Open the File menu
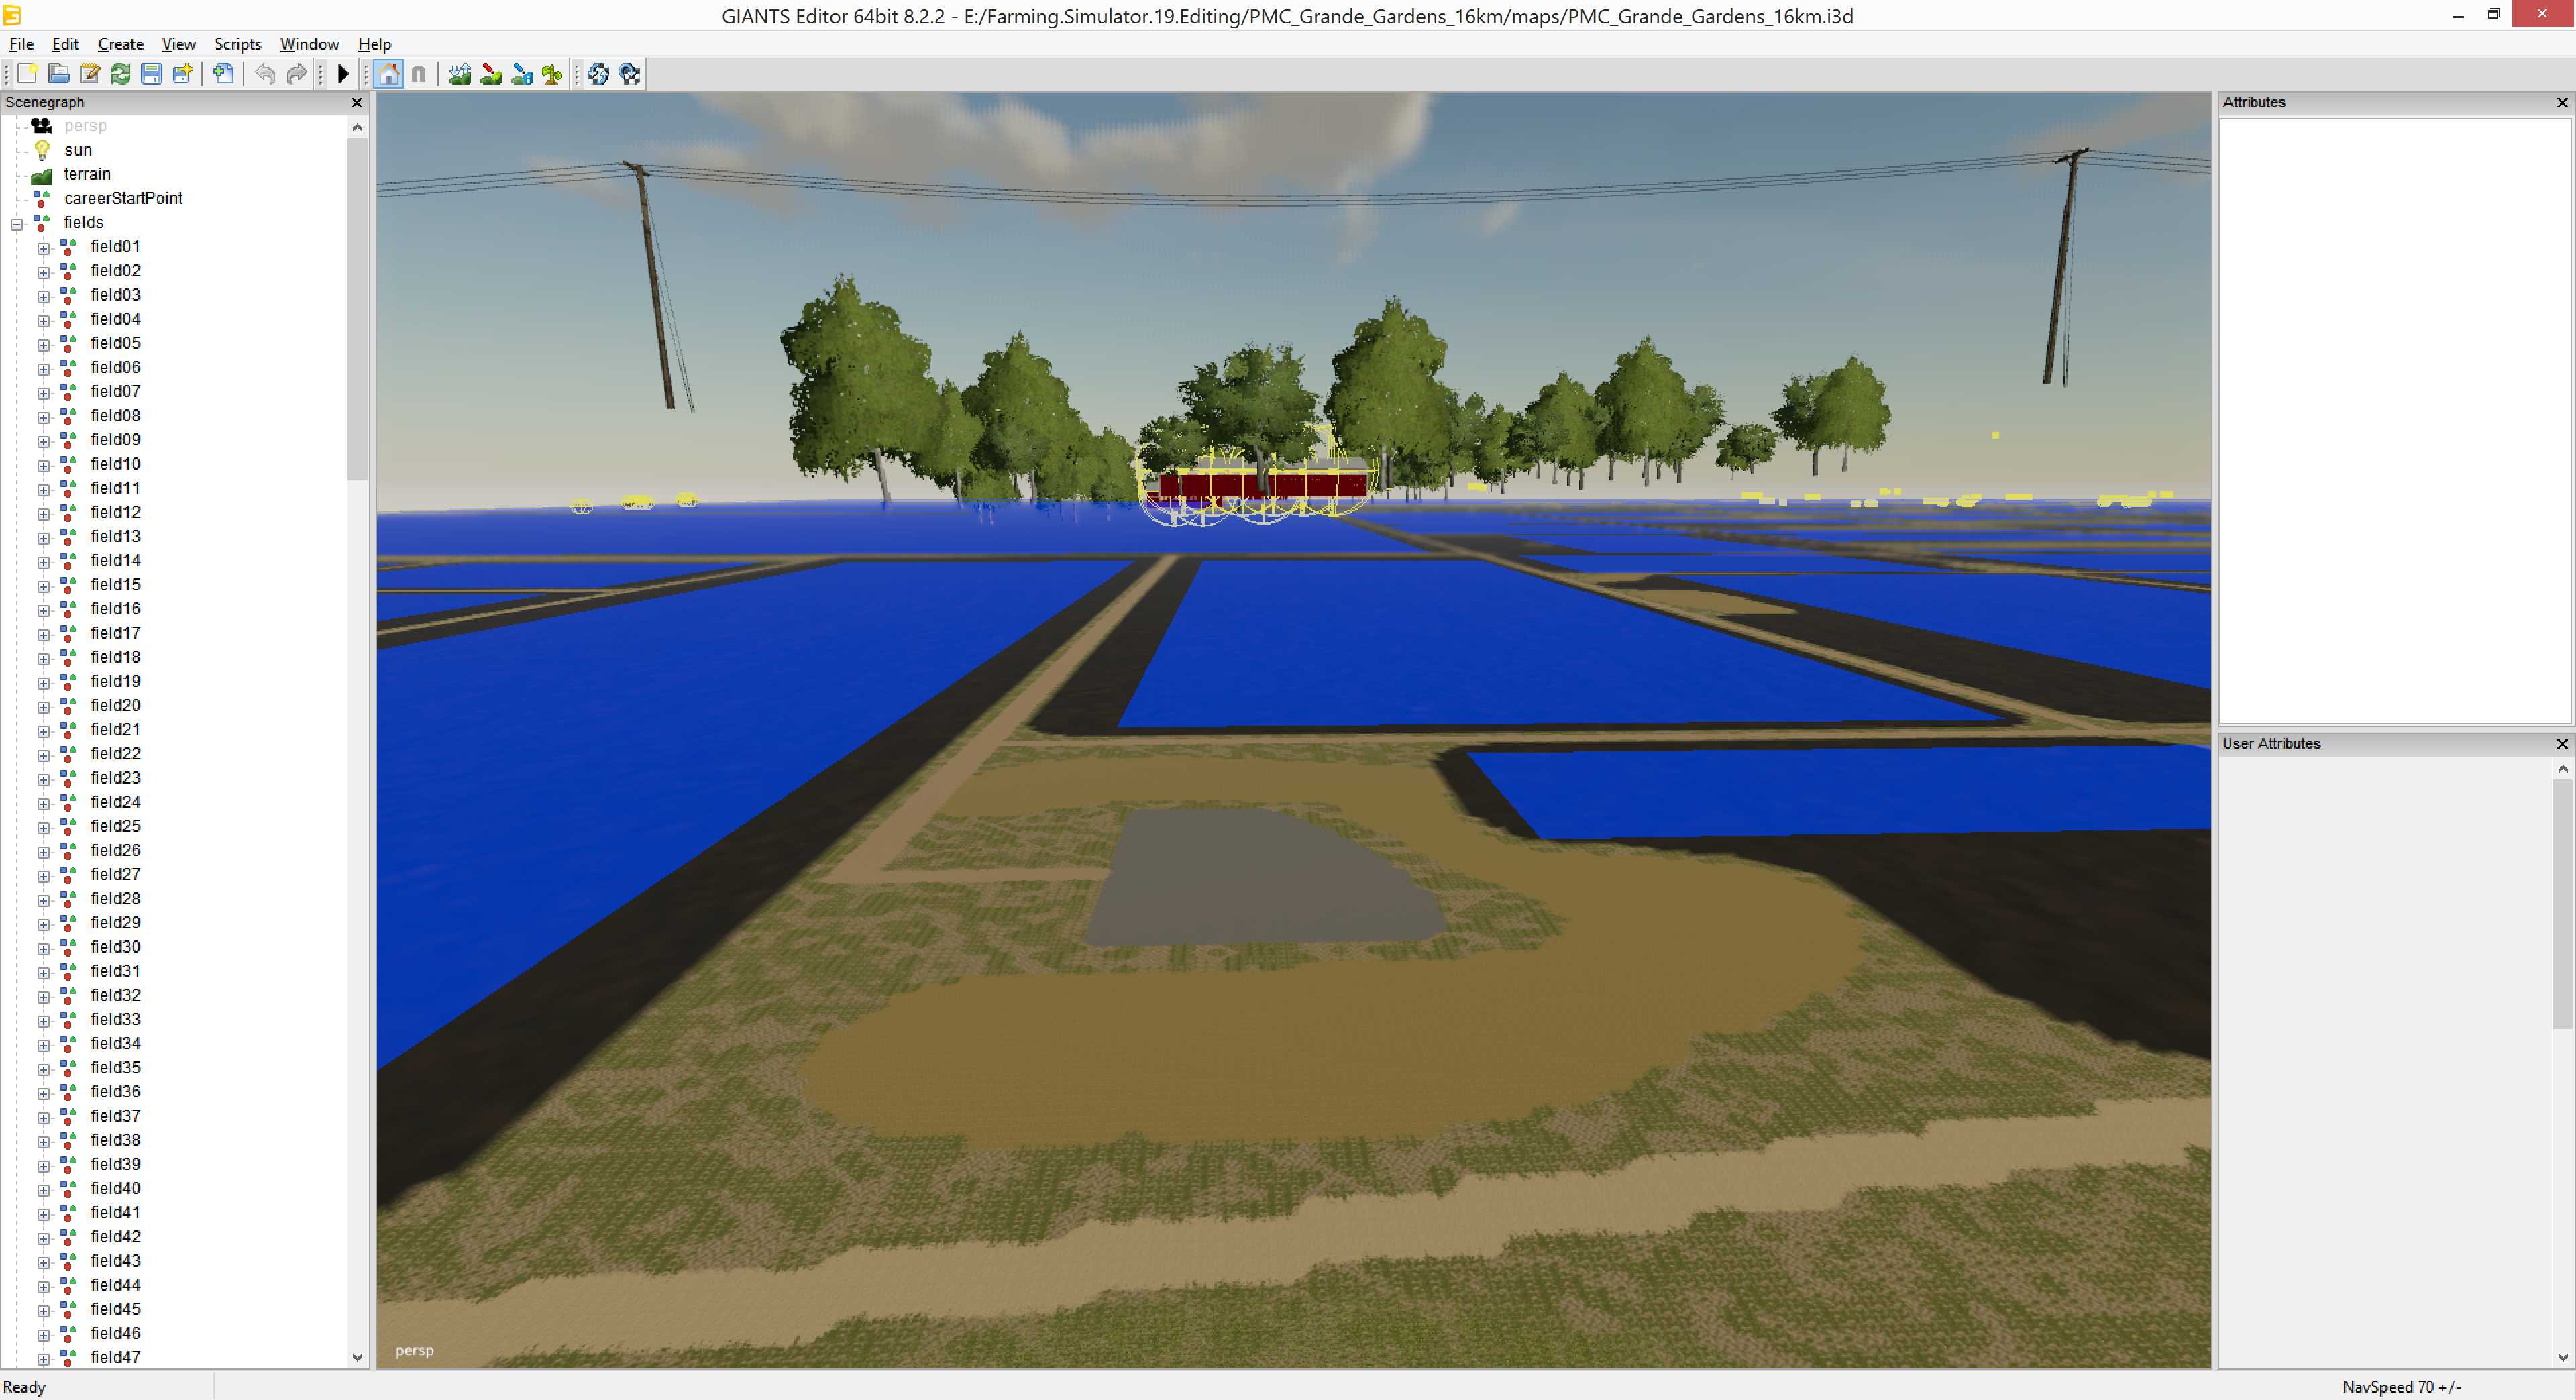 tap(21, 44)
